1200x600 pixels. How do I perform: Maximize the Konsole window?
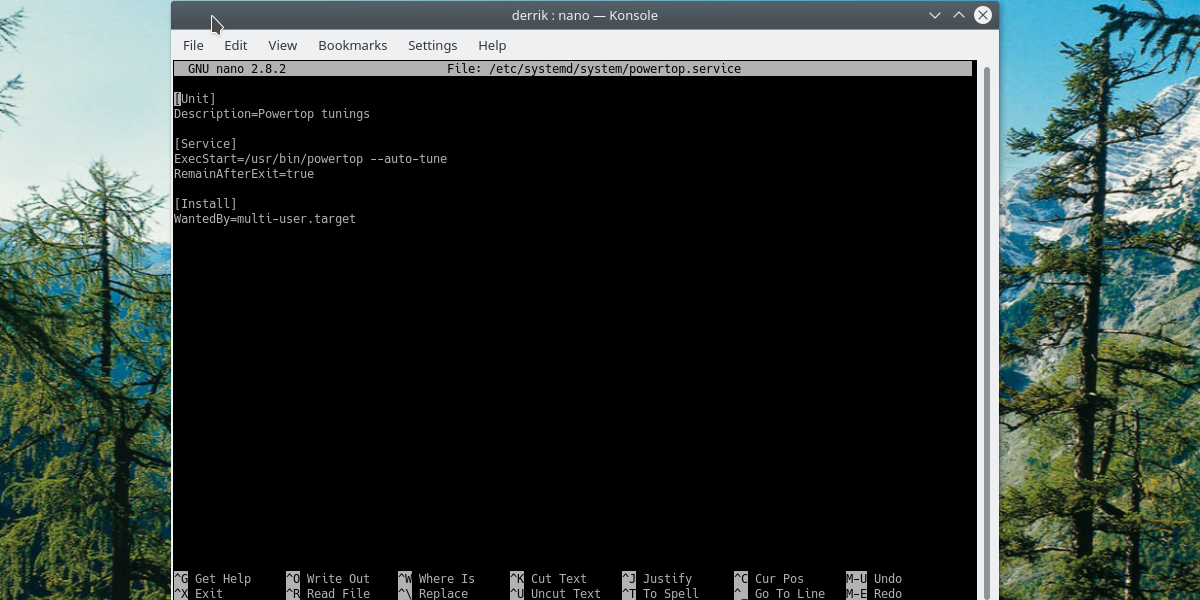coord(959,15)
